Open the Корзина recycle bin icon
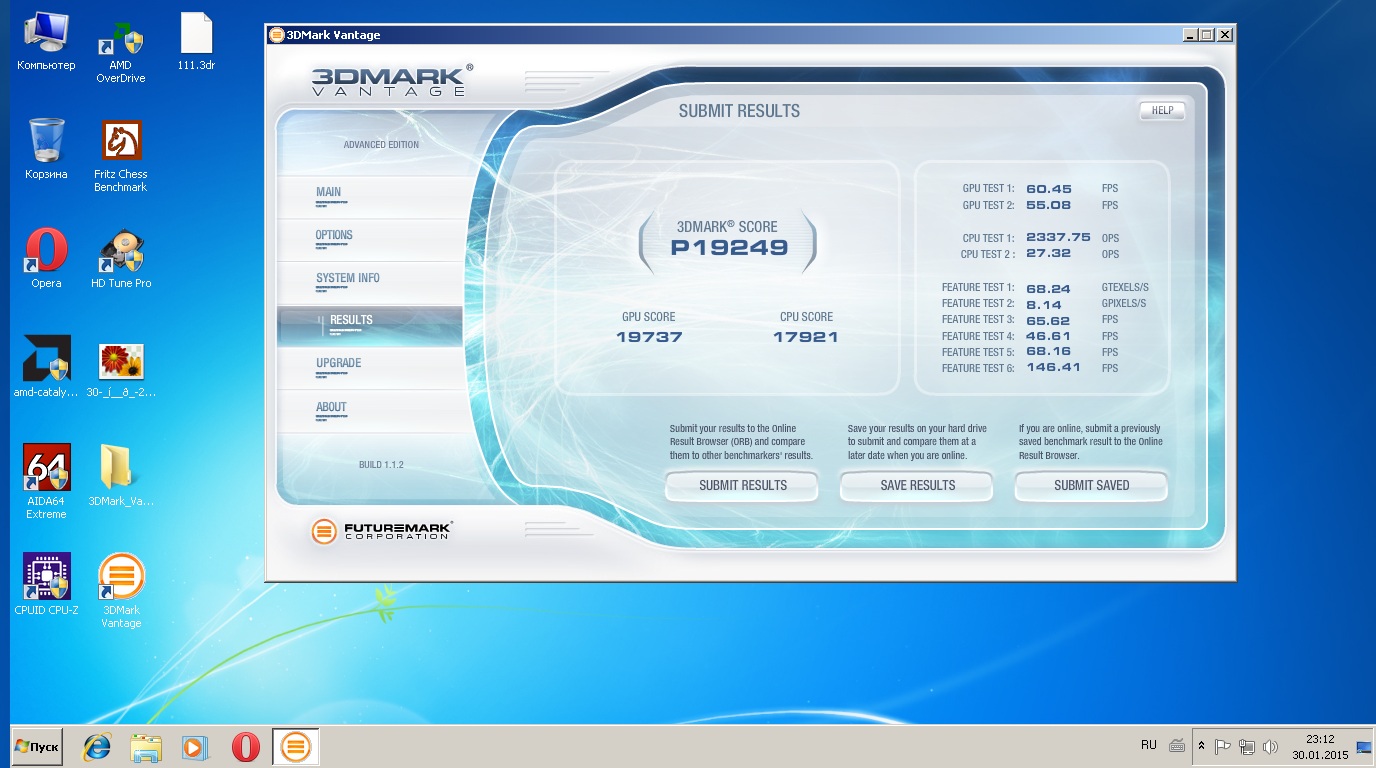 [46, 150]
